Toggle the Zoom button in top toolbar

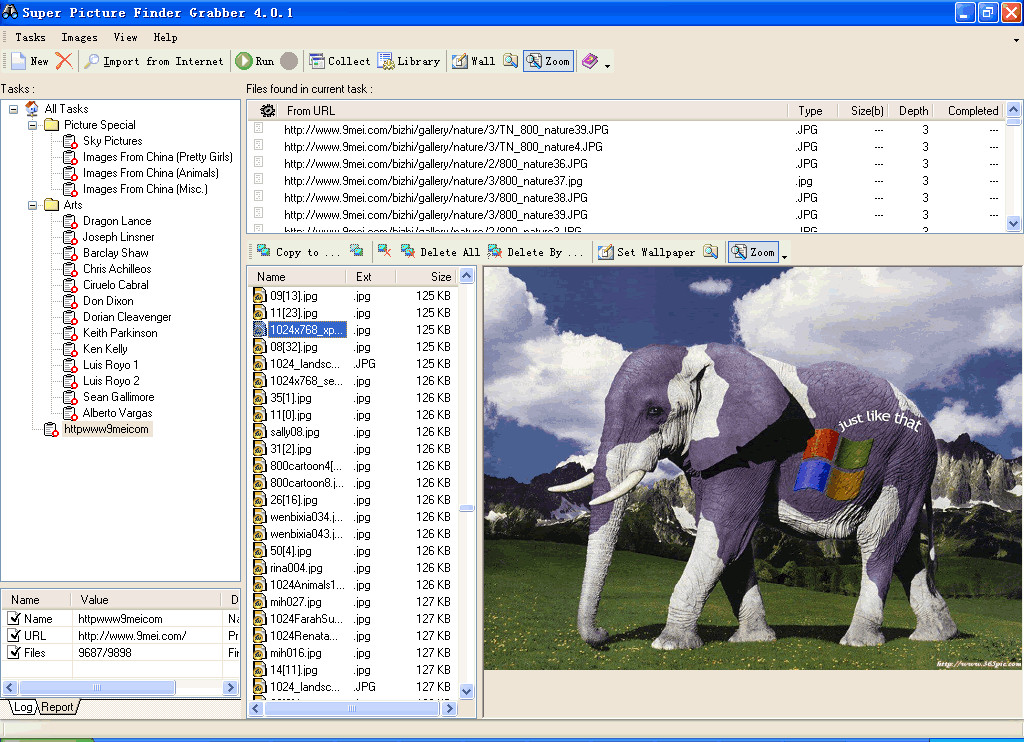pyautogui.click(x=549, y=61)
